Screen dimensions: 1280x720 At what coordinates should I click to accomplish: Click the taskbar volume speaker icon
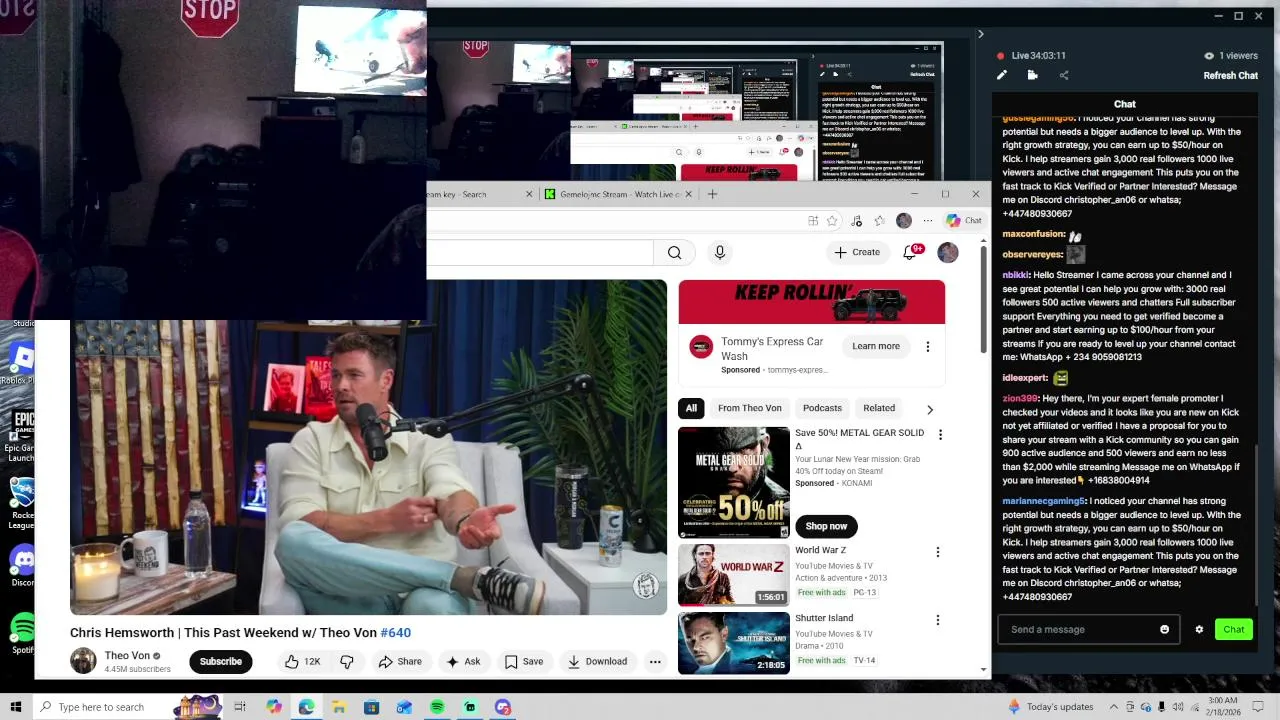click(1178, 707)
